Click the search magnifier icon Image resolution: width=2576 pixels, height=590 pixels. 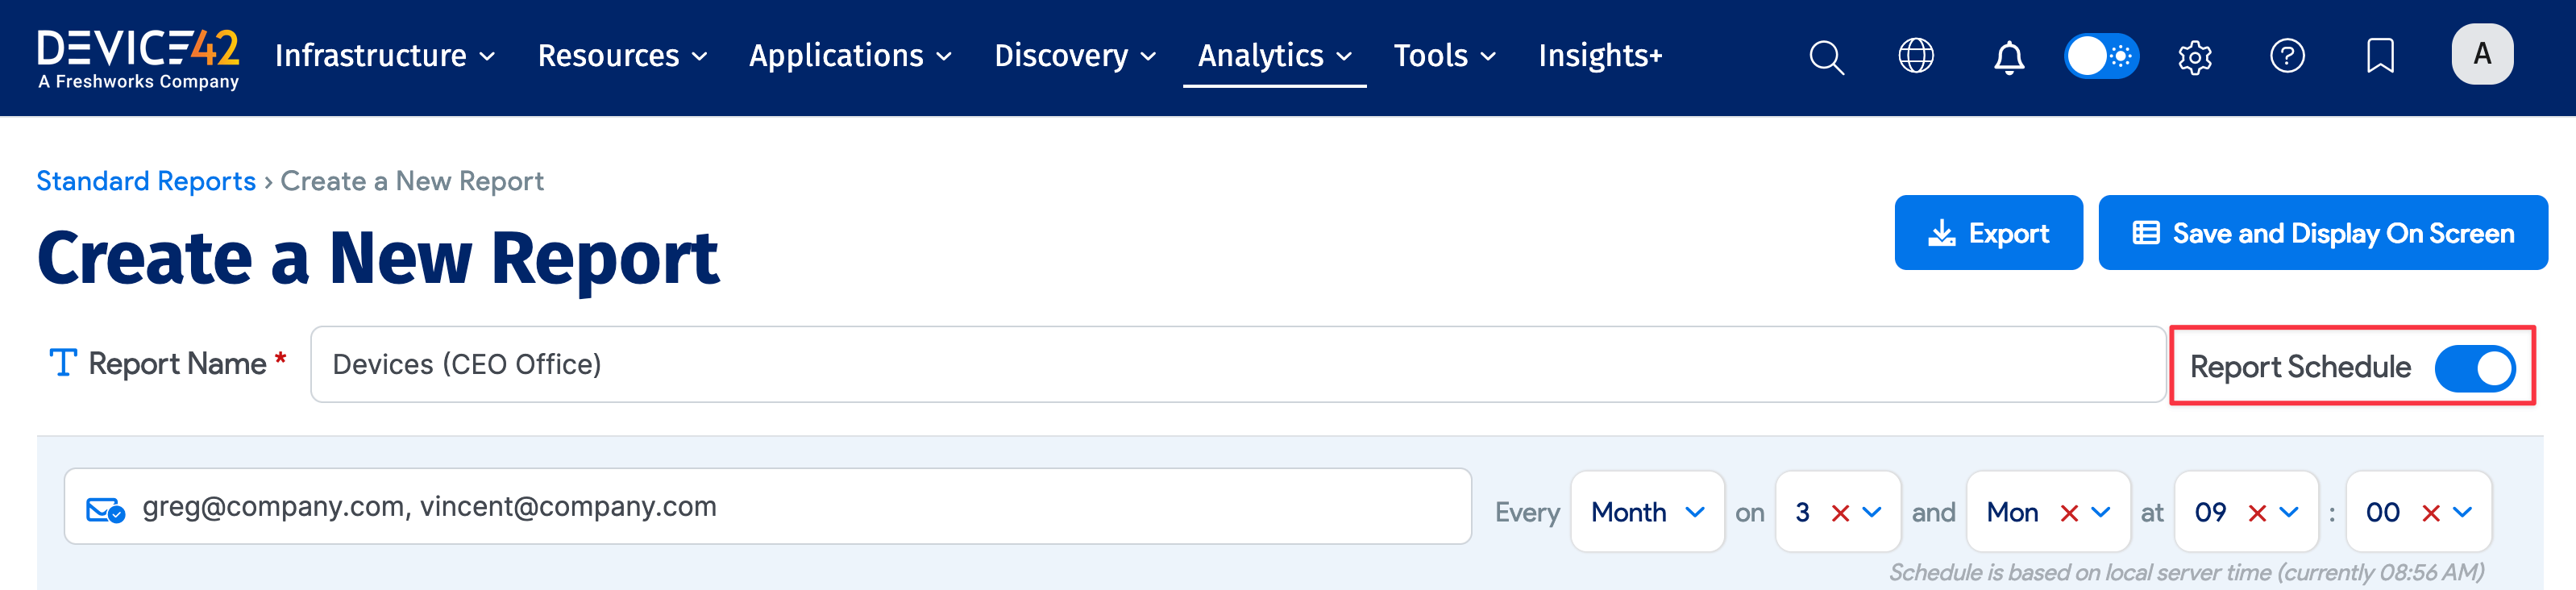coord(1825,57)
